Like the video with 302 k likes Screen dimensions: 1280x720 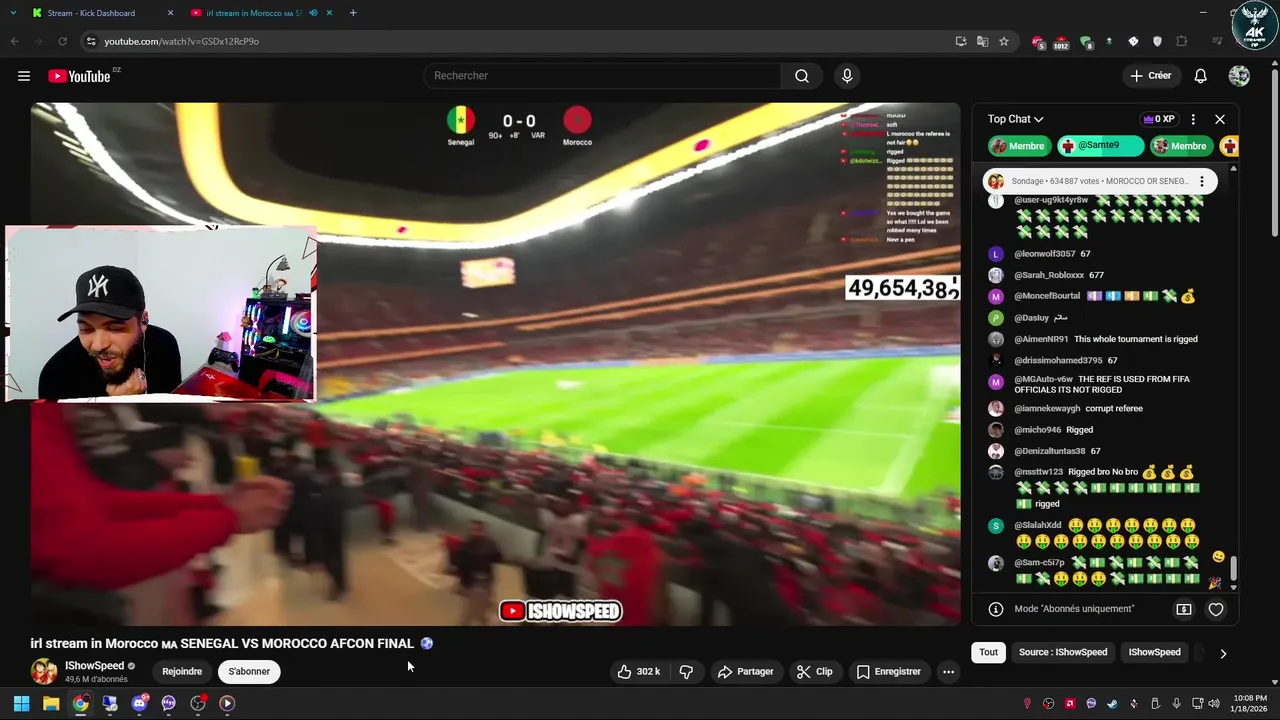[639, 672]
